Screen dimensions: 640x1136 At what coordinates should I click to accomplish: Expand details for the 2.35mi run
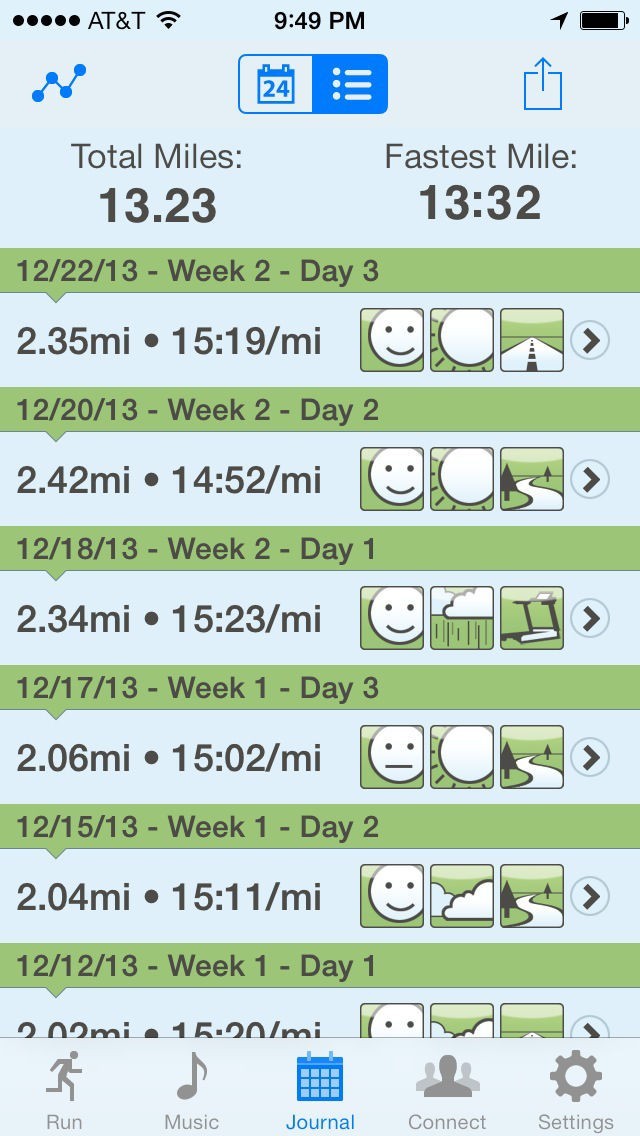coord(590,341)
